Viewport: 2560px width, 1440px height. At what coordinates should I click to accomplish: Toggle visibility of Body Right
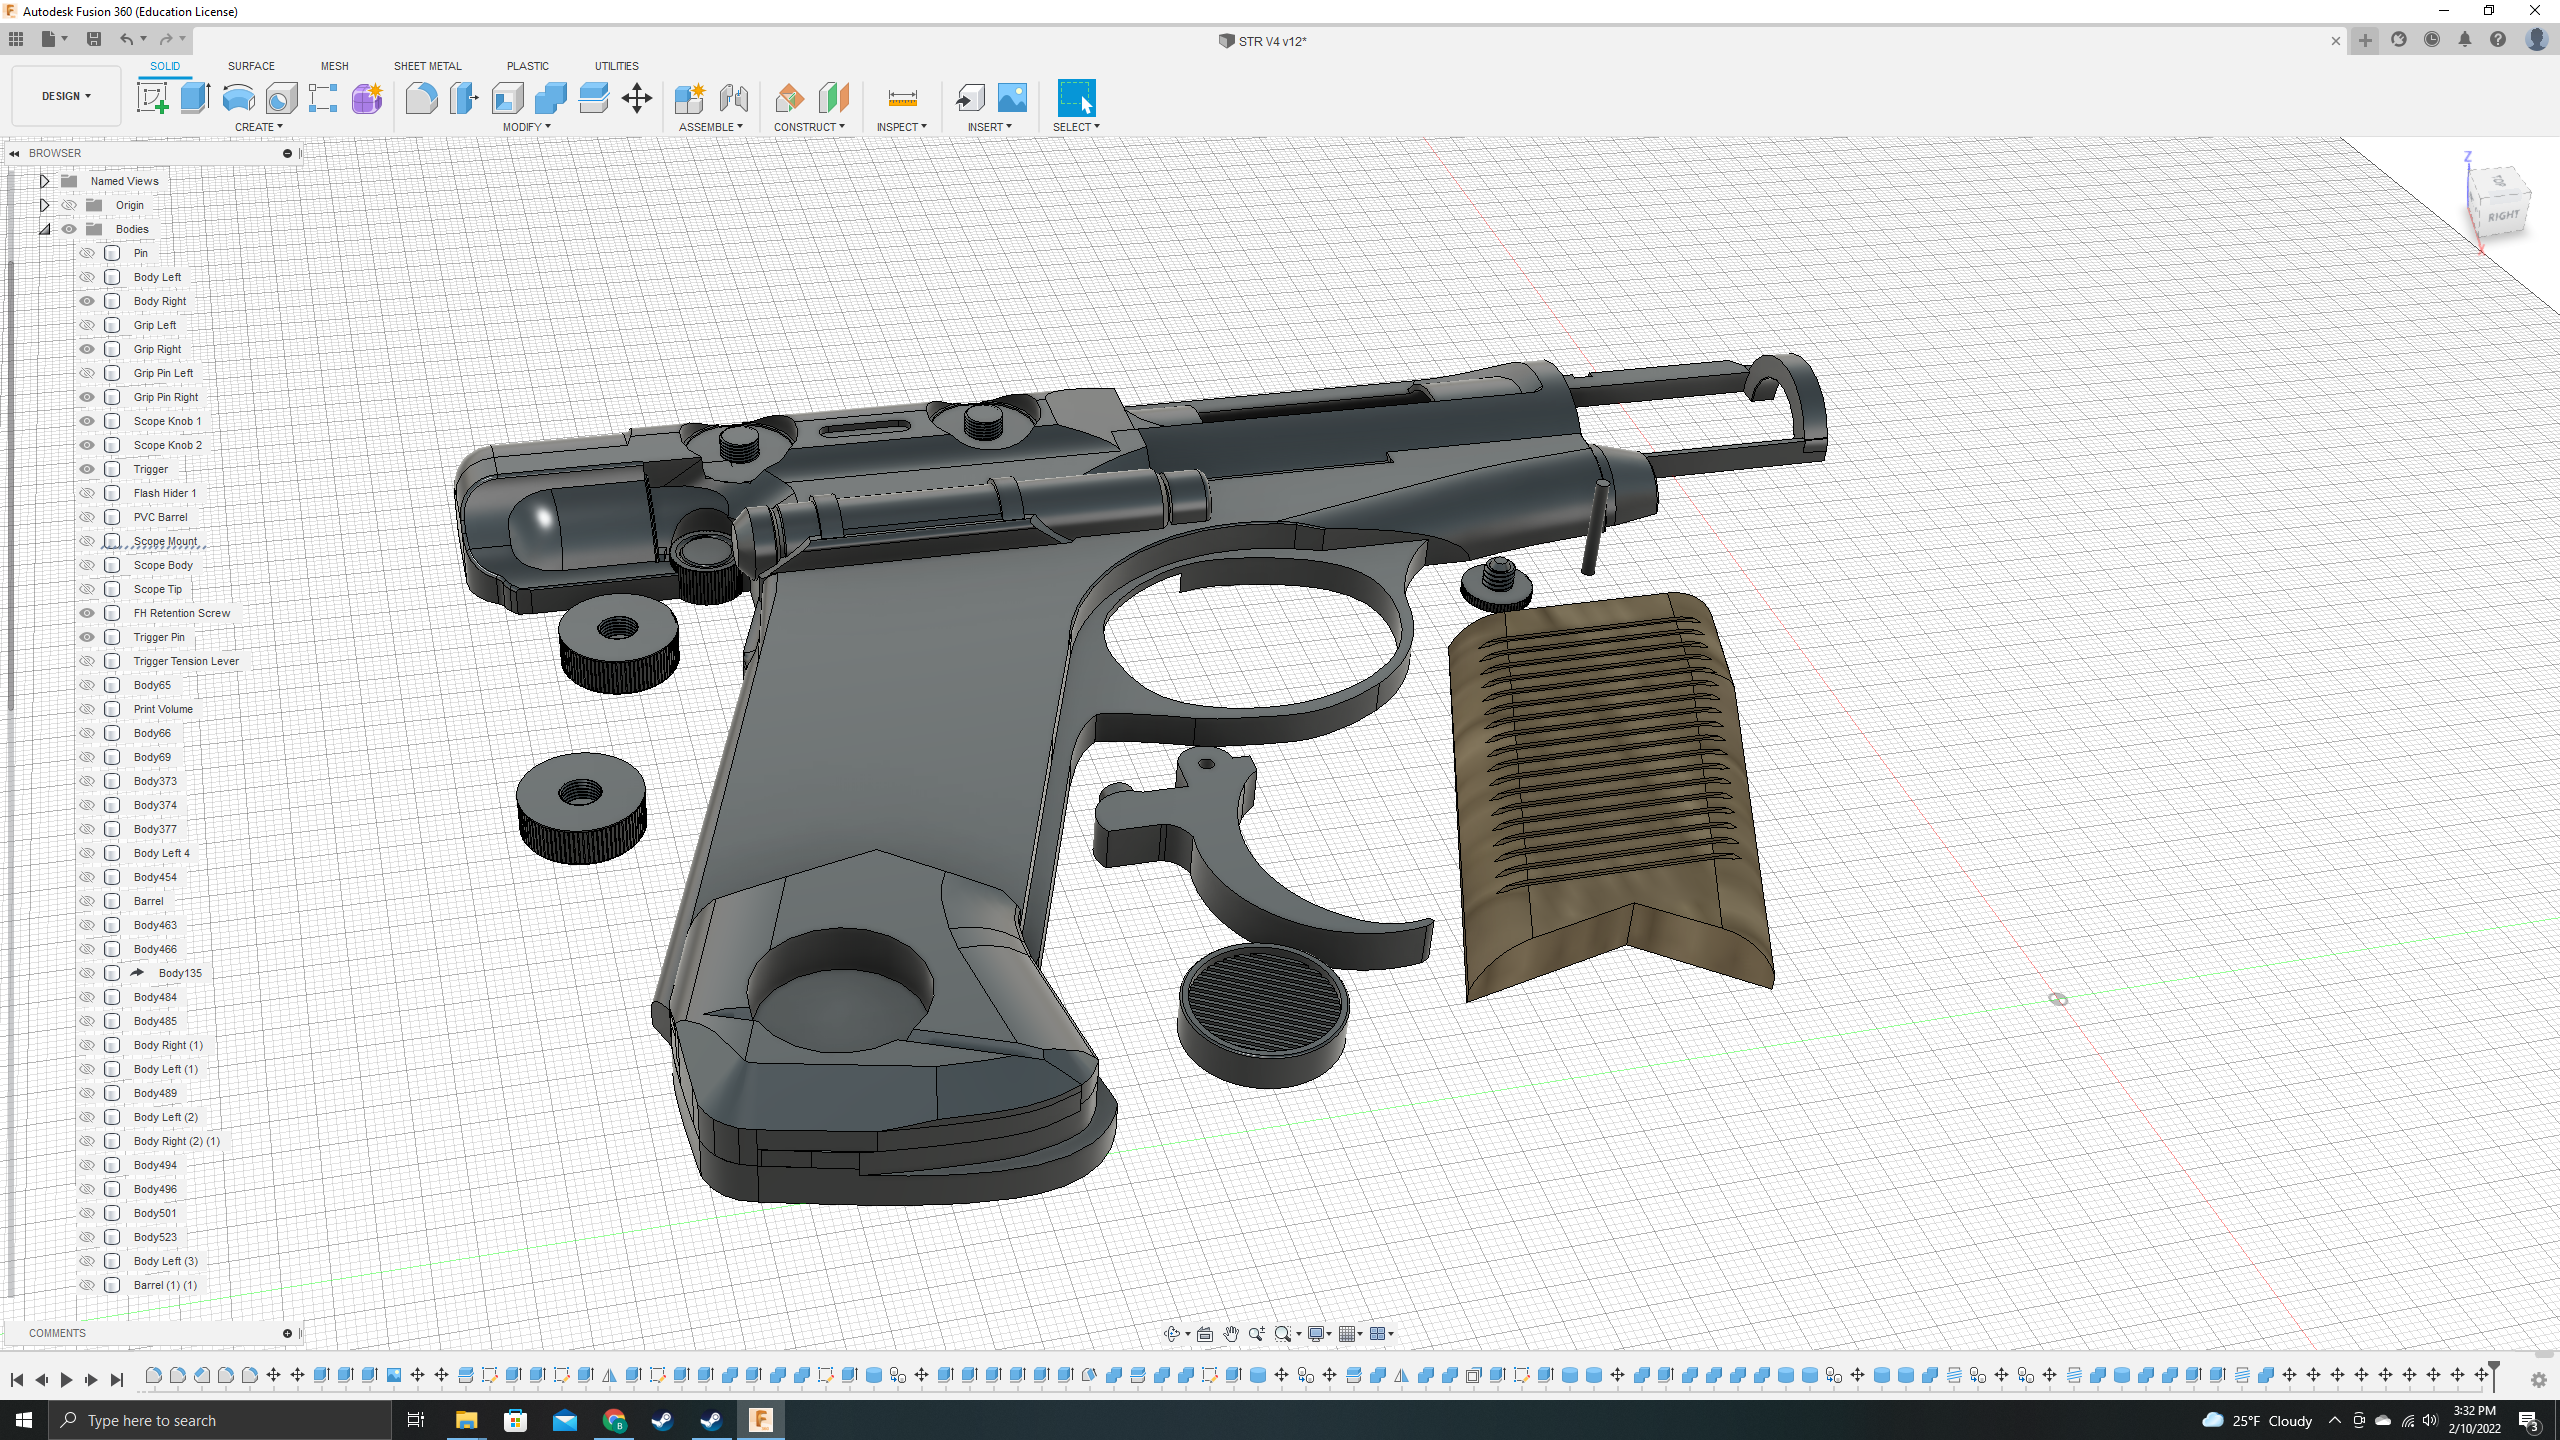click(x=87, y=301)
